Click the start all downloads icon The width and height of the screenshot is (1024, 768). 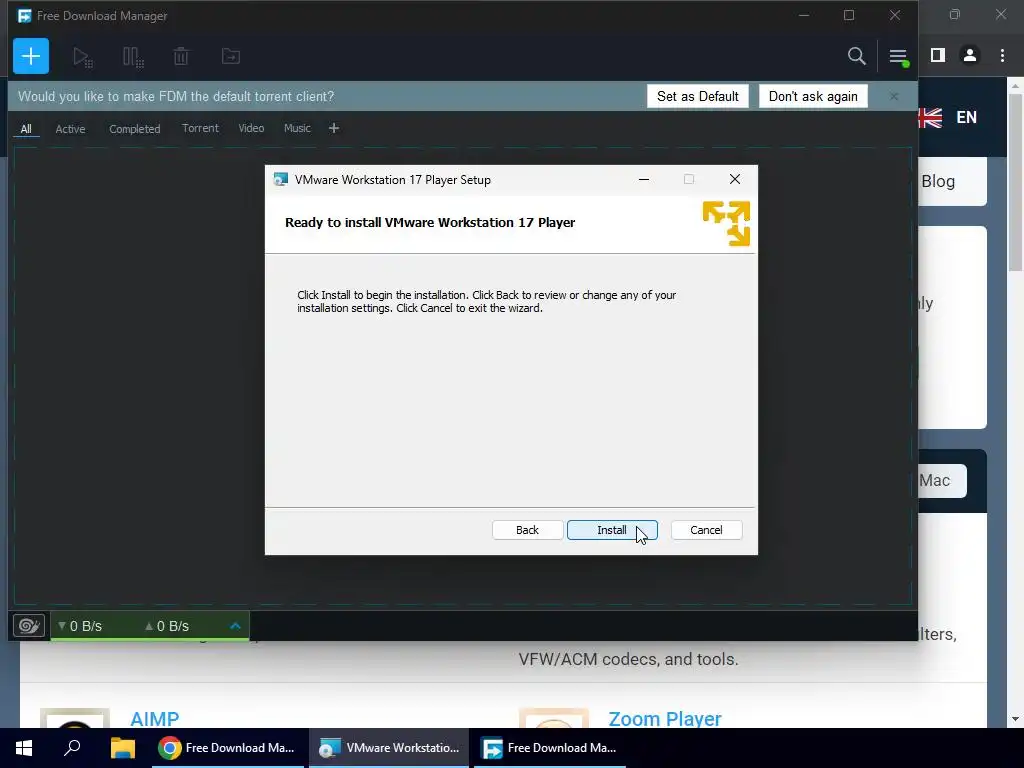tap(83, 57)
